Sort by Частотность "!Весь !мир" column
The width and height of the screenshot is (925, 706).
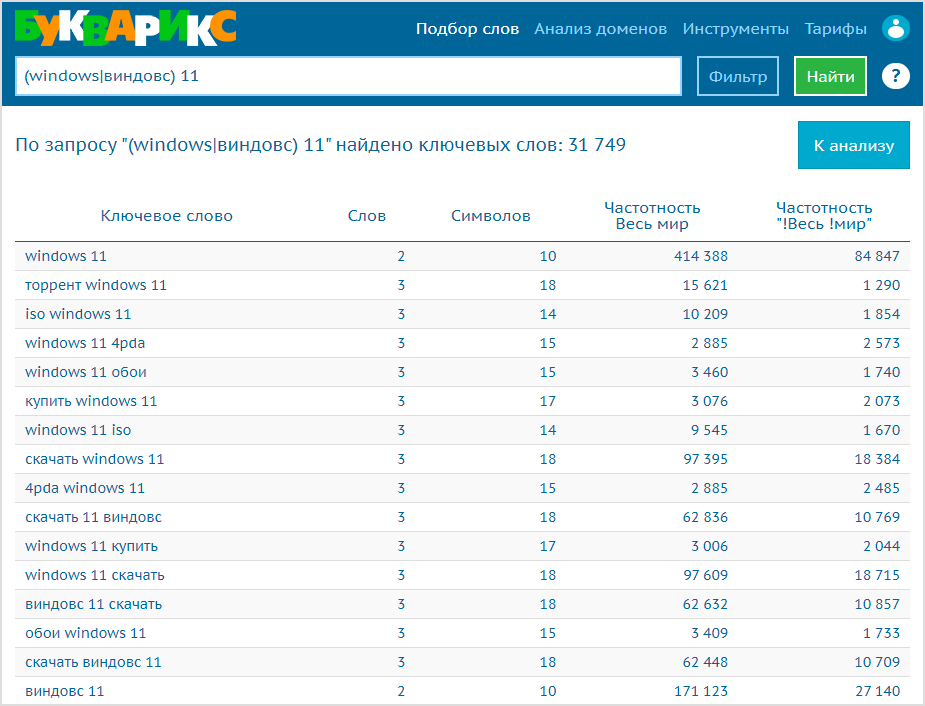pyautogui.click(x=824, y=216)
